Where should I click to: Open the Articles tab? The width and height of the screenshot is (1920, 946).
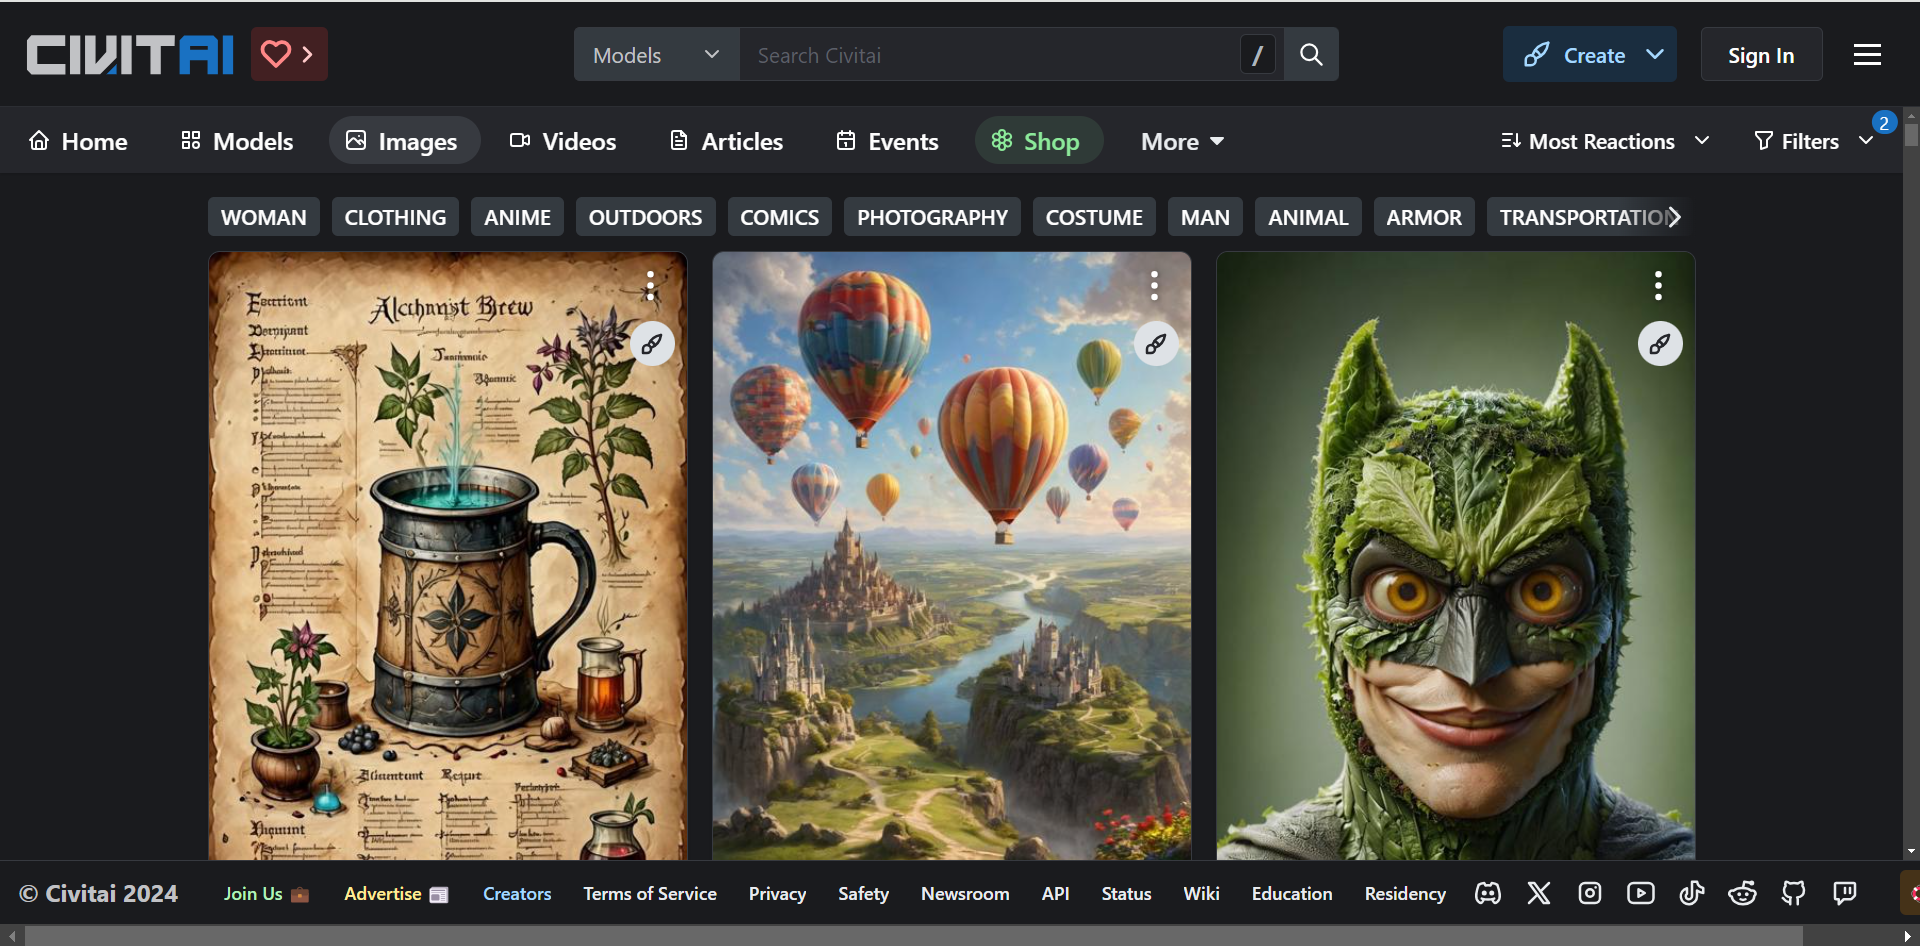tap(726, 141)
